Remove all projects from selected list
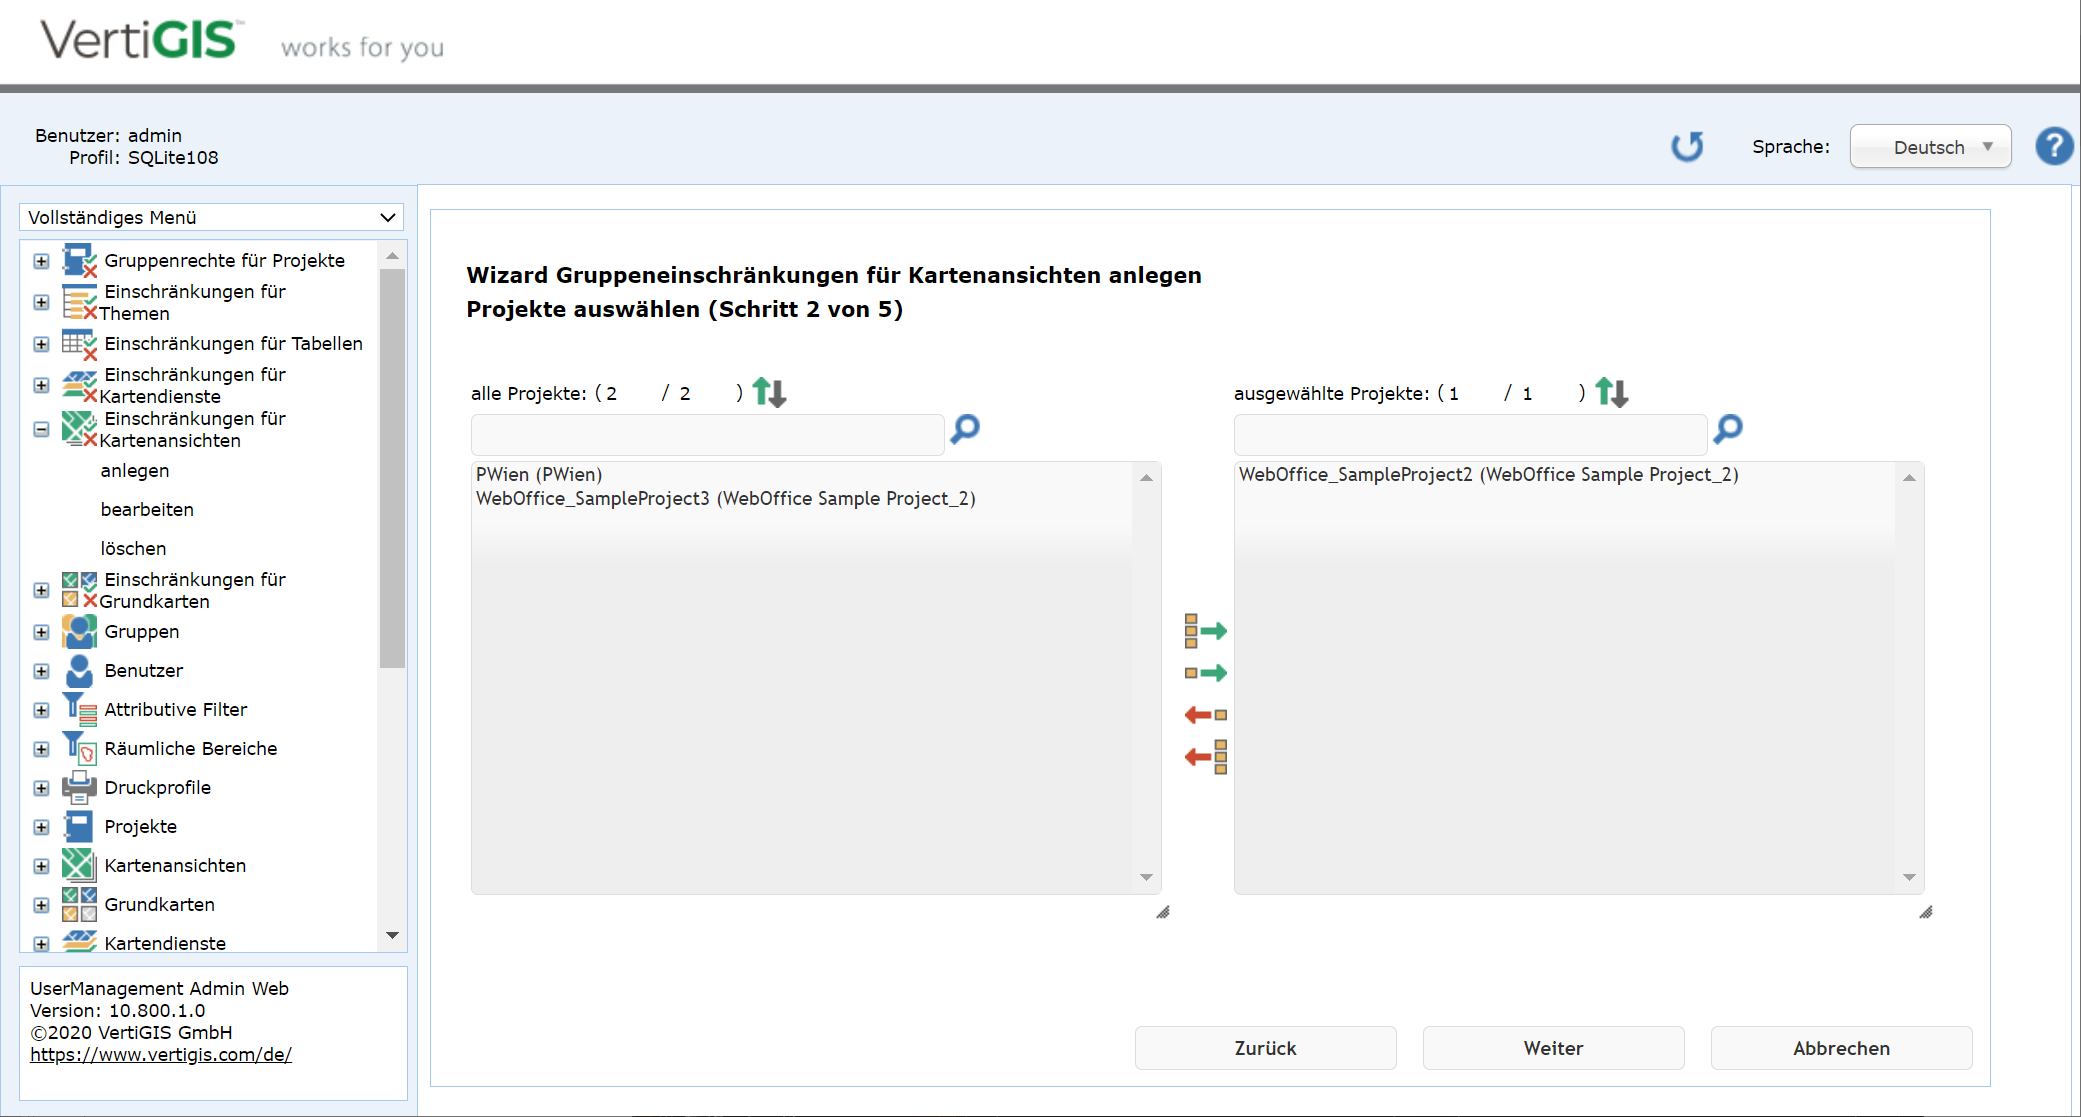 (x=1205, y=757)
